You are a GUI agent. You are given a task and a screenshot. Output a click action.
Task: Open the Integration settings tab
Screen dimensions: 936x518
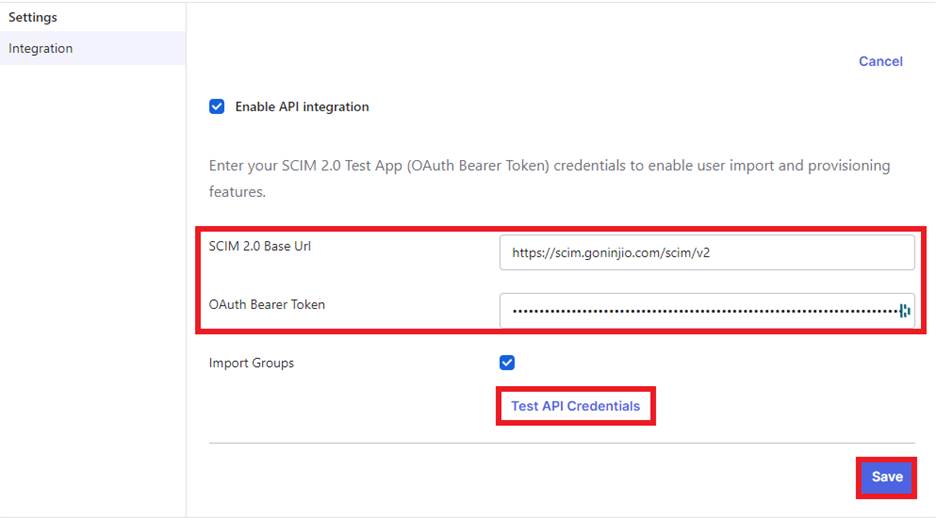point(41,48)
